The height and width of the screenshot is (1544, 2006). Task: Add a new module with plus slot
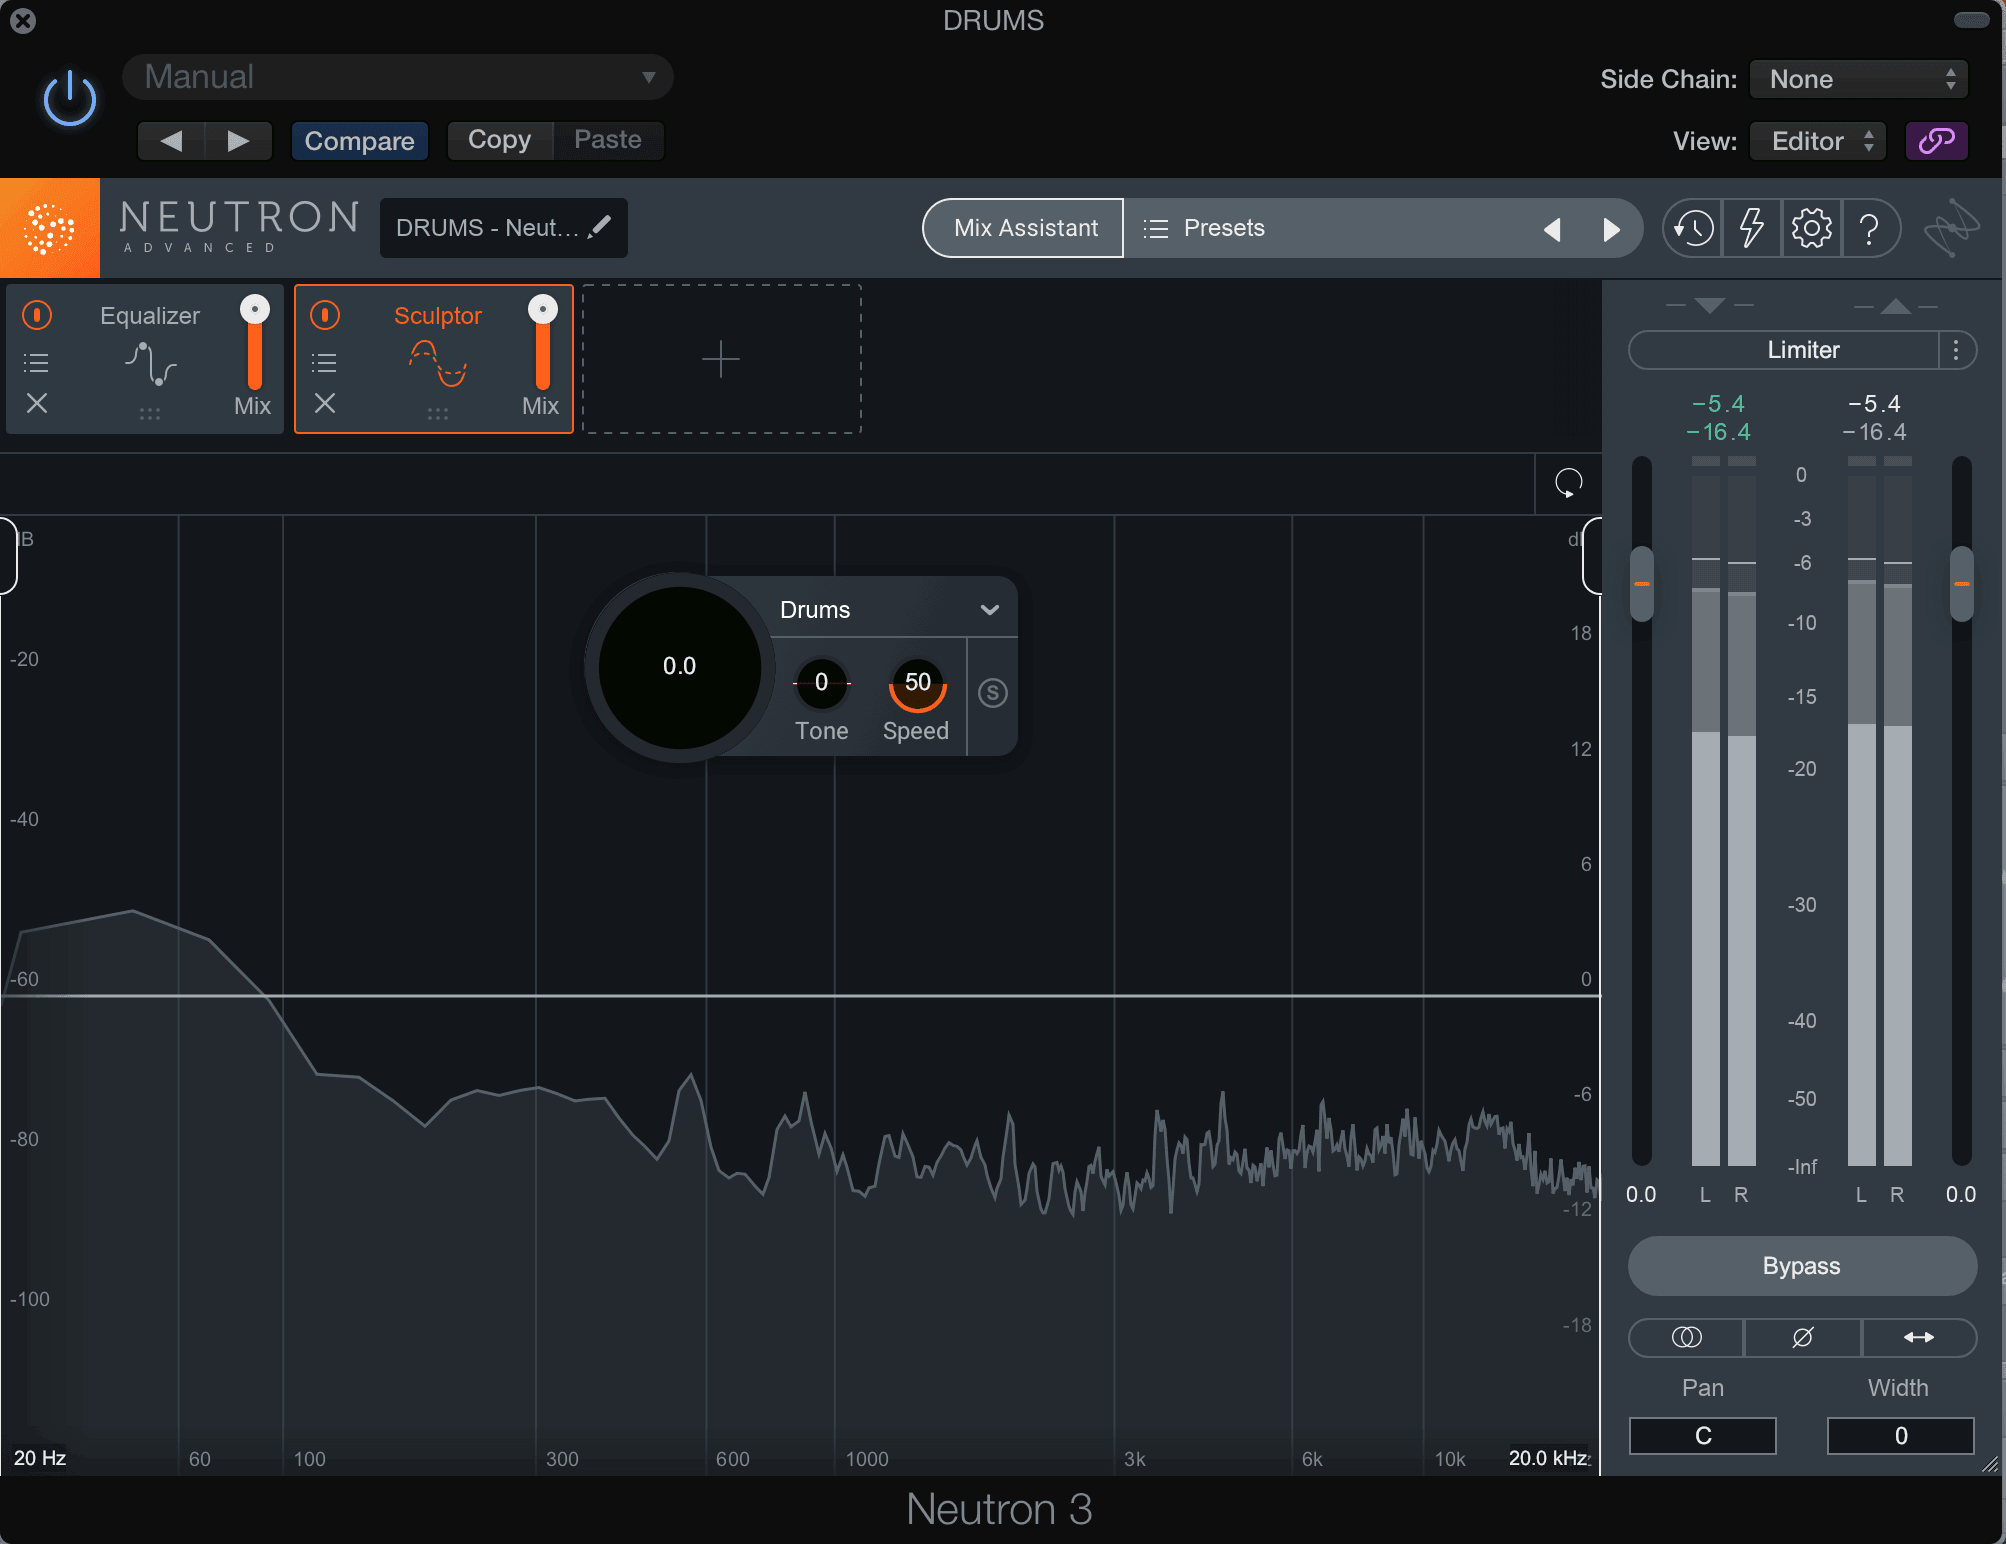pyautogui.click(x=721, y=359)
